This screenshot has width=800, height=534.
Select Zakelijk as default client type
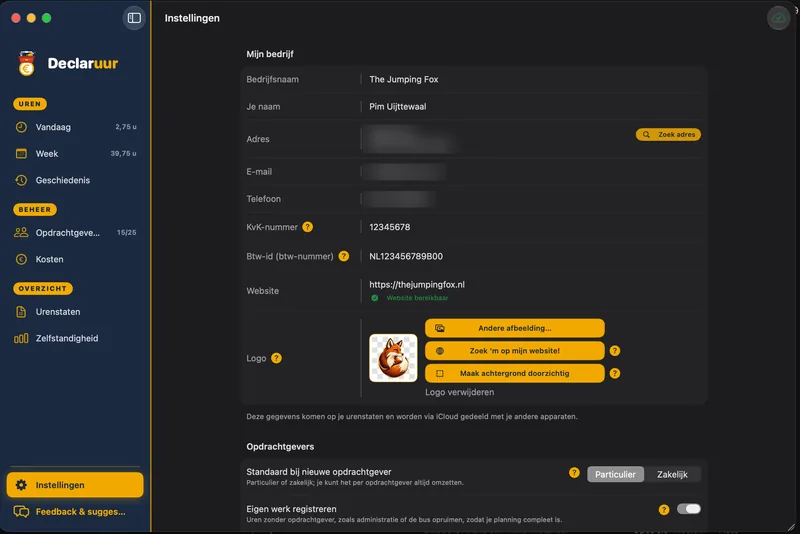click(672, 474)
